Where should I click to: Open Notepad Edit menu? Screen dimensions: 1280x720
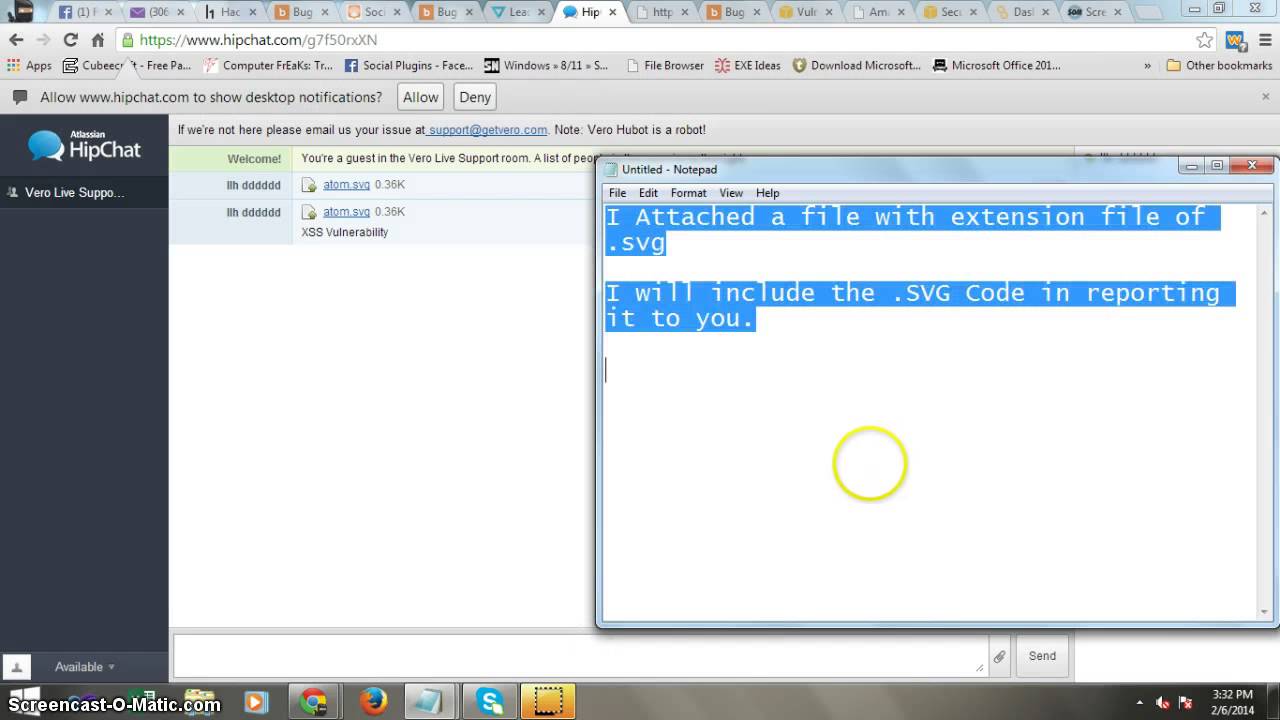point(649,193)
